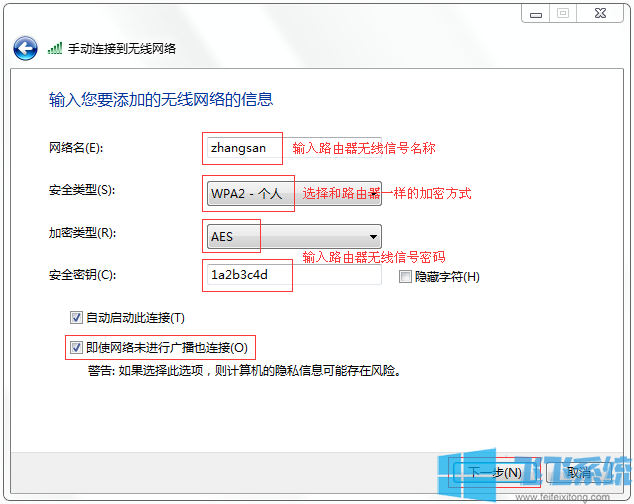Toggle the start this connection automatically checkbox
The image size is (634, 504).
pos(76,318)
